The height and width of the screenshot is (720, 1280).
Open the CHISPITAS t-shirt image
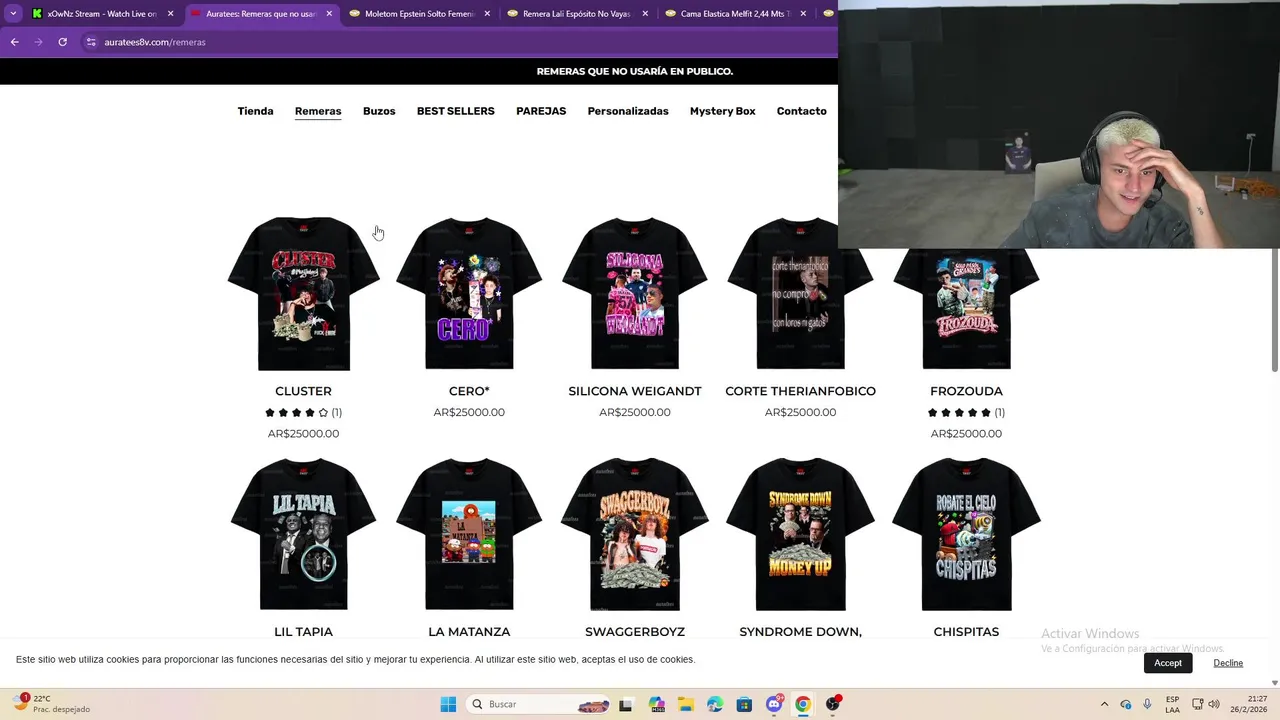click(966, 534)
